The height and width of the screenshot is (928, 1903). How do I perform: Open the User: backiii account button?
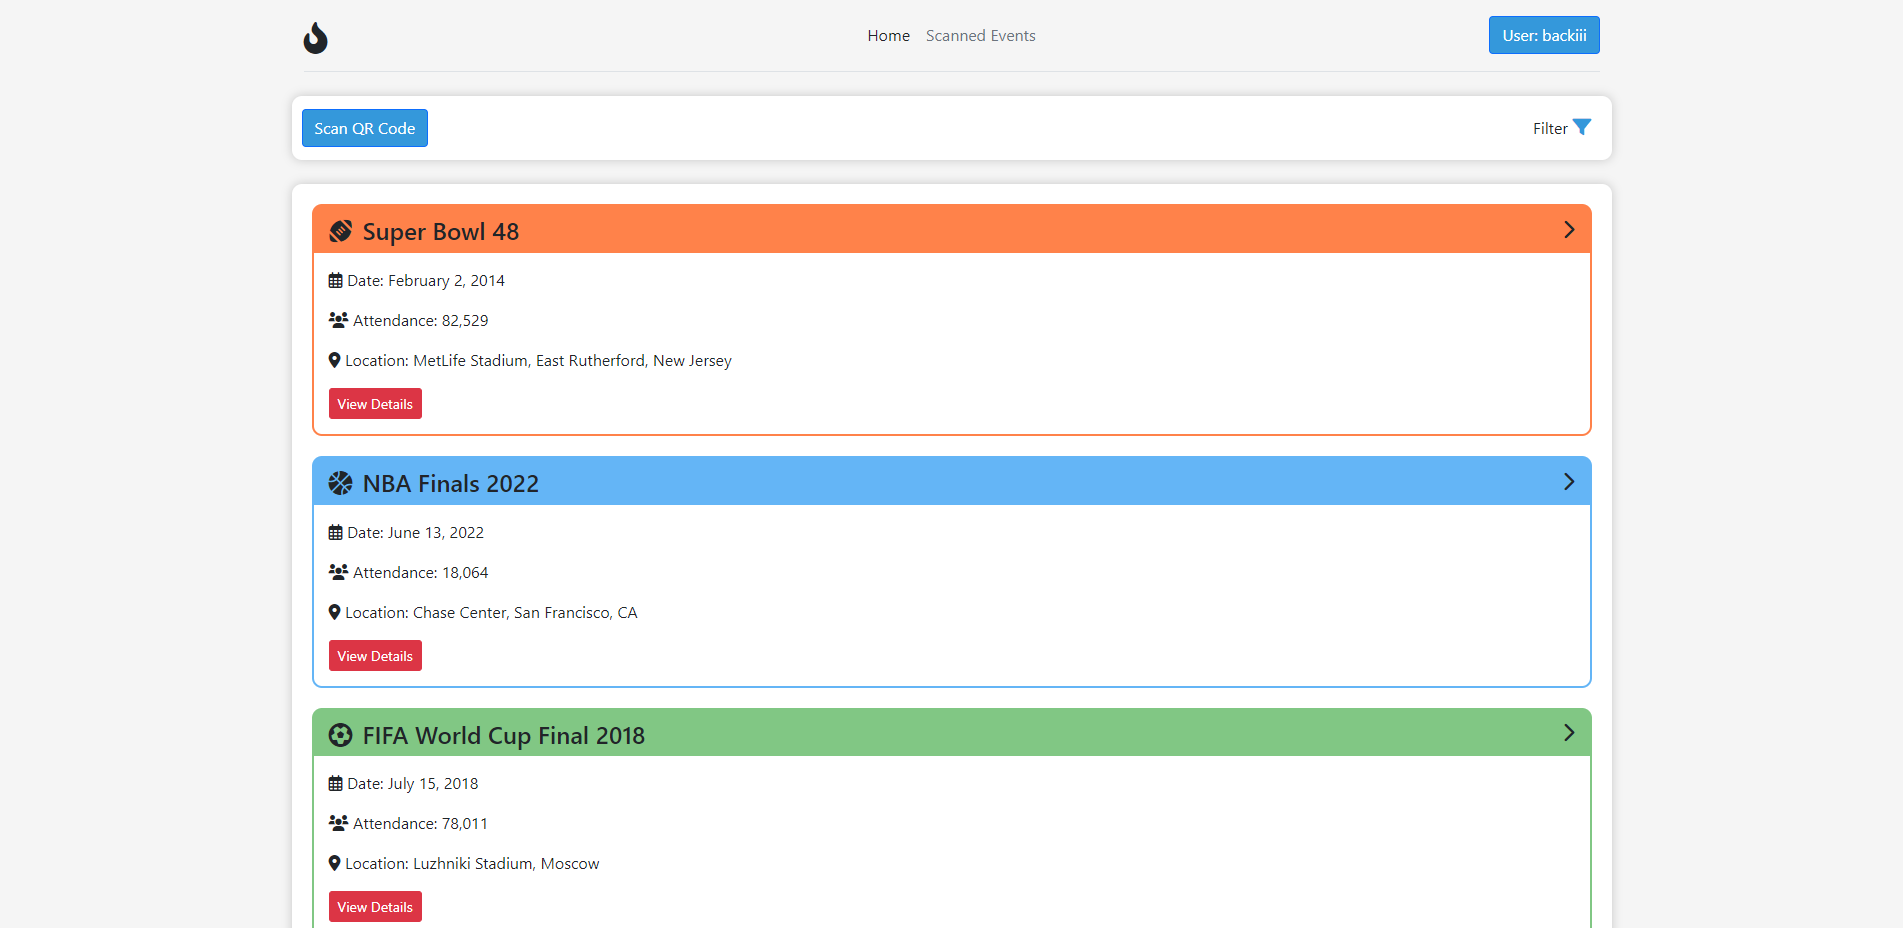tap(1544, 35)
